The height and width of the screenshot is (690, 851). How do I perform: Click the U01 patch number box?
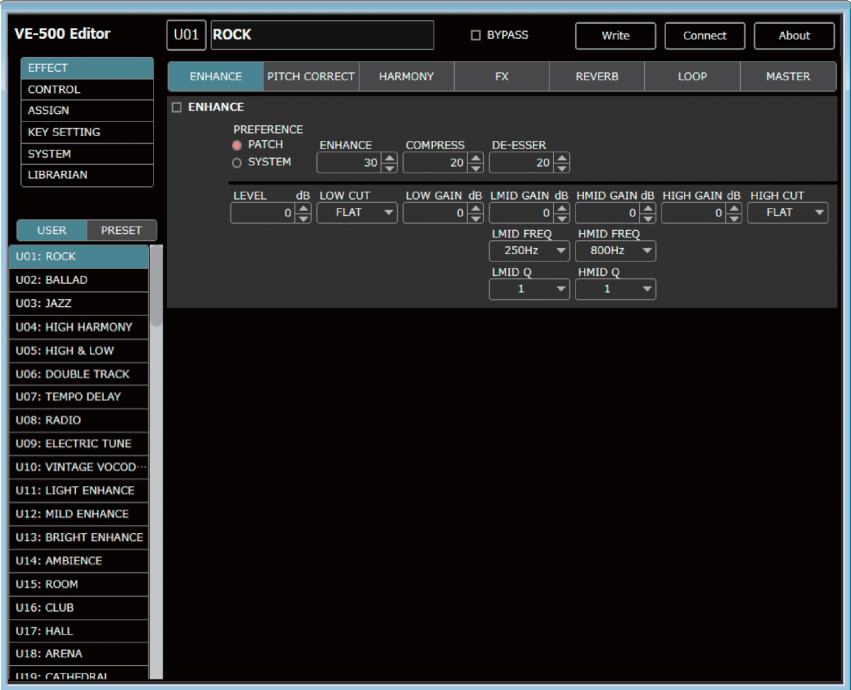click(186, 35)
